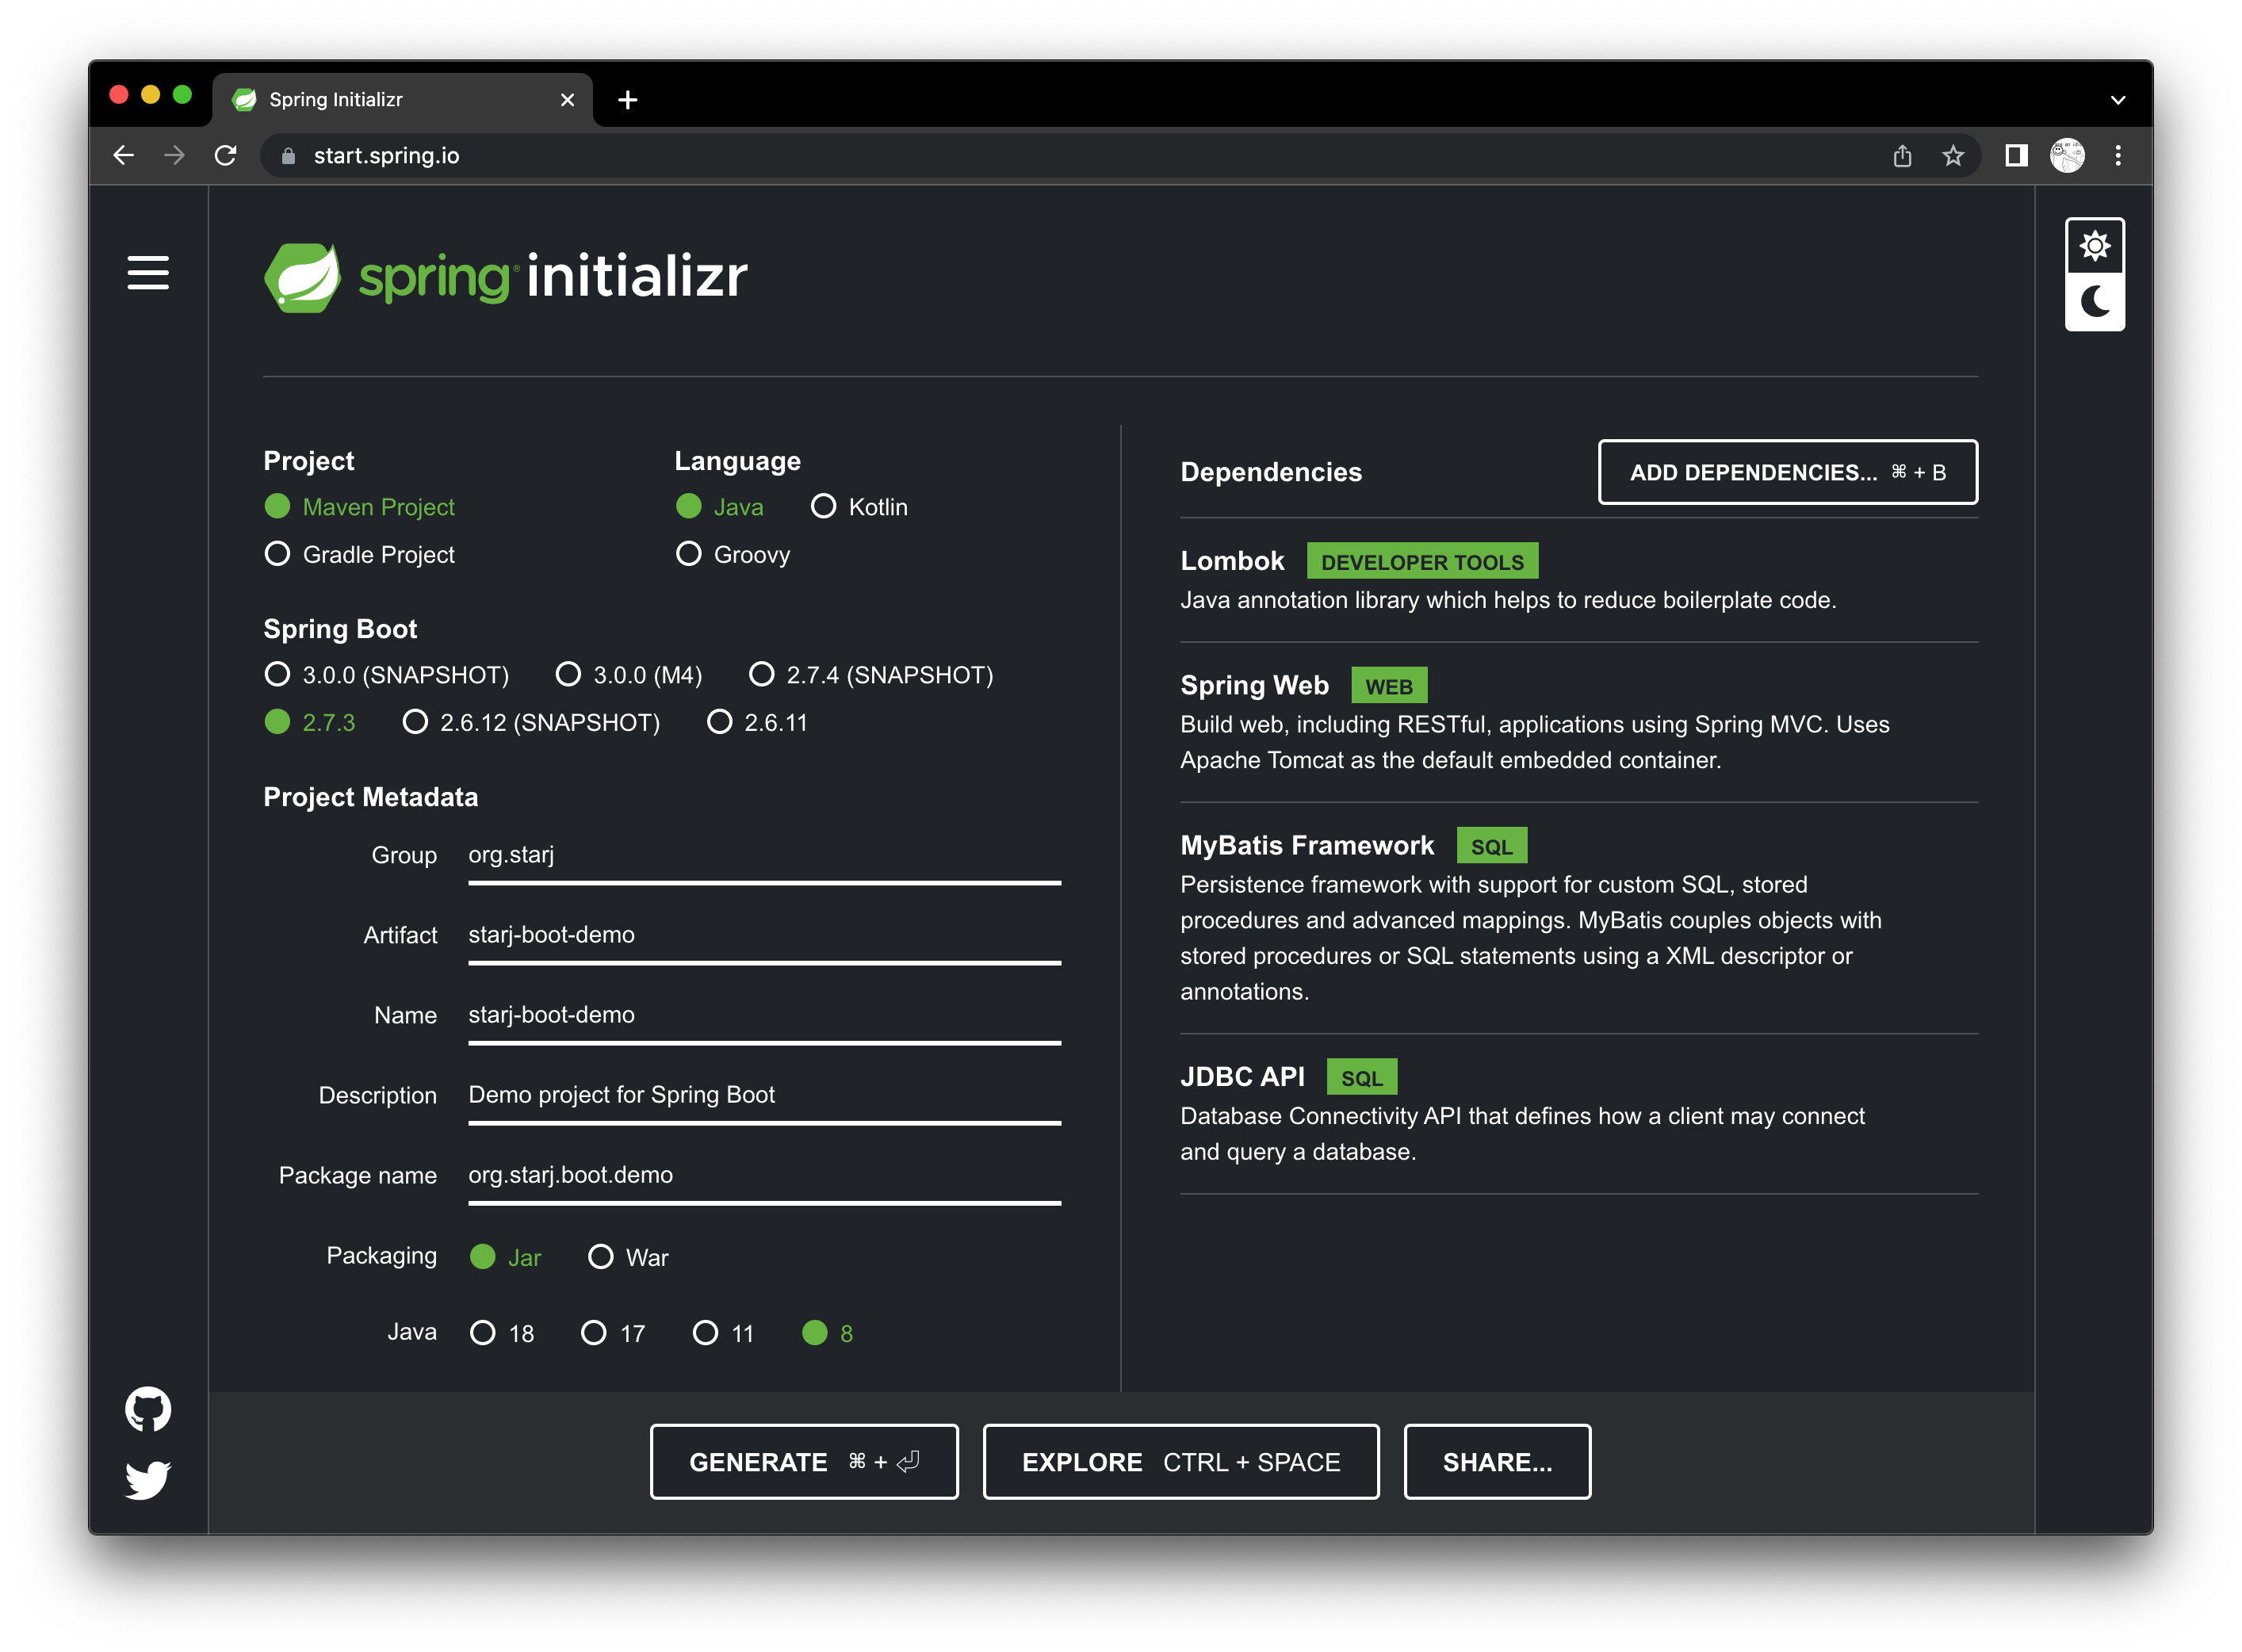Image resolution: width=2242 pixels, height=1652 pixels.
Task: Select Gradle Project radio button
Action: coord(278,554)
